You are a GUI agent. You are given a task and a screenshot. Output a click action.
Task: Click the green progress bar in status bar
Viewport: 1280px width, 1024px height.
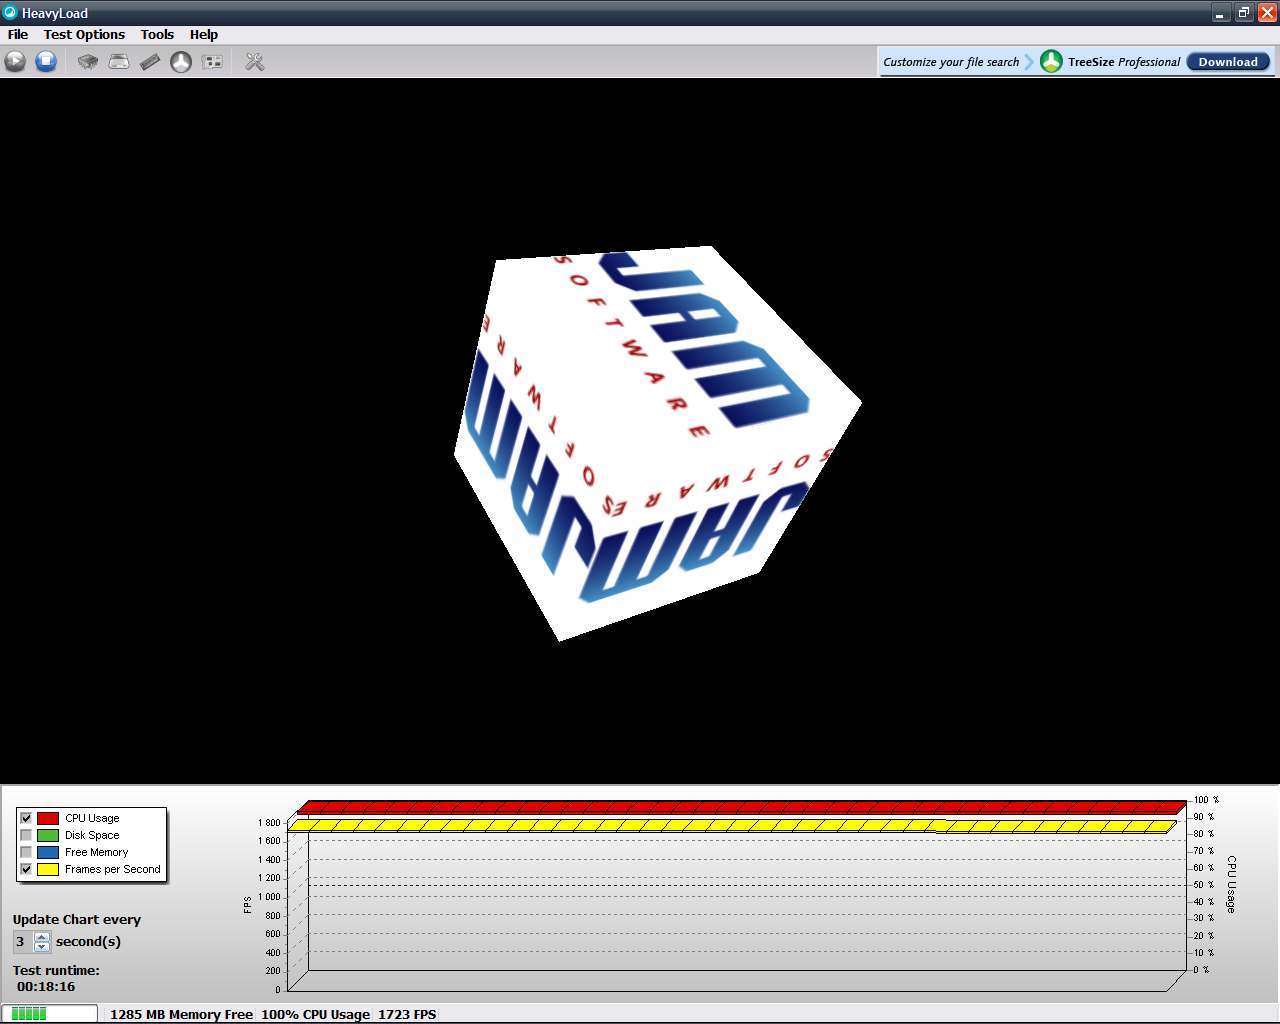pos(50,1014)
